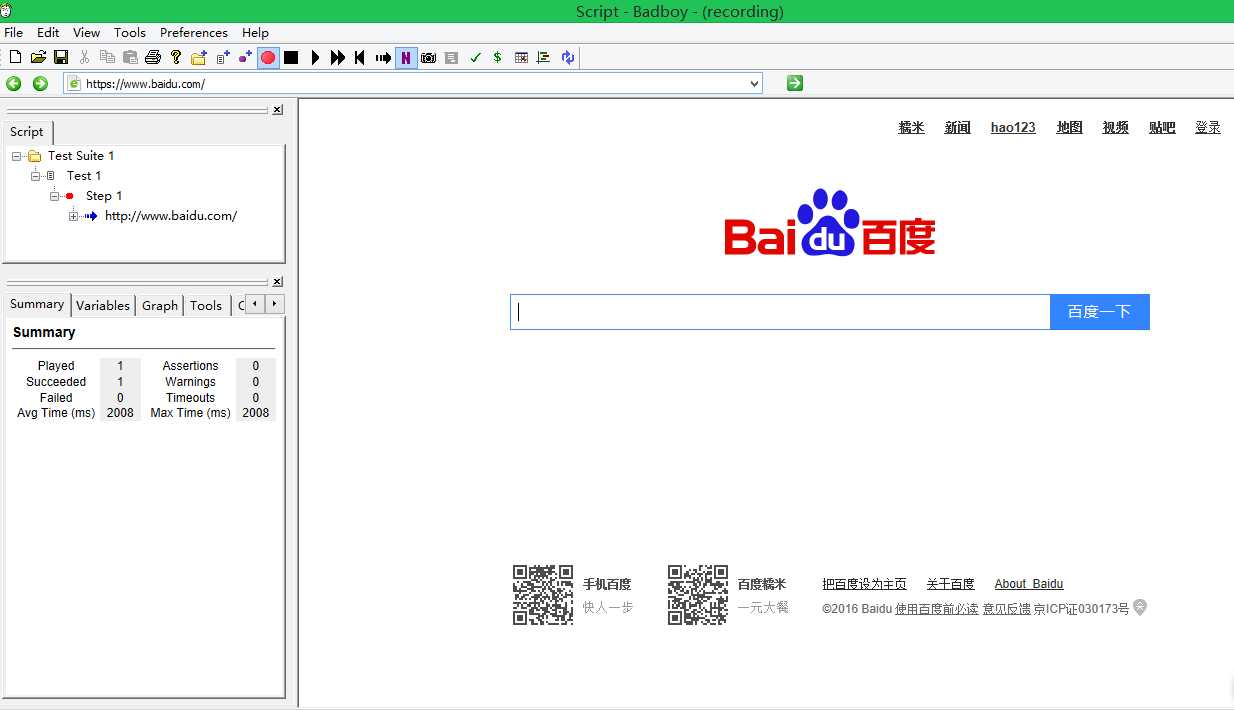The width and height of the screenshot is (1234, 710).
Task: Add a new Test with the toolbar icon
Action: [222, 58]
